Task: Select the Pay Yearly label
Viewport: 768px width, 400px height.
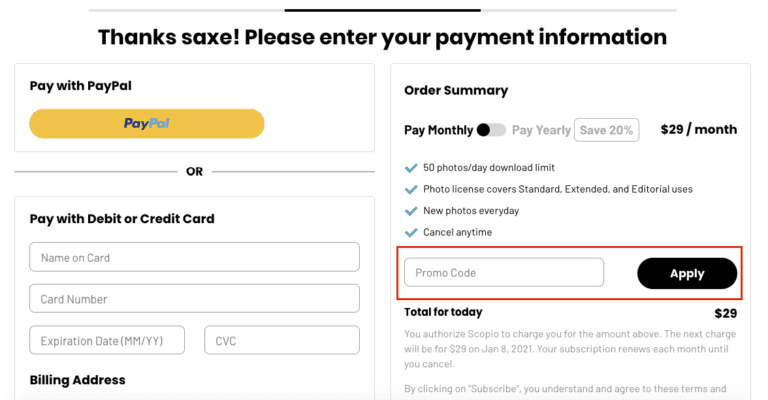Action: 541,130
